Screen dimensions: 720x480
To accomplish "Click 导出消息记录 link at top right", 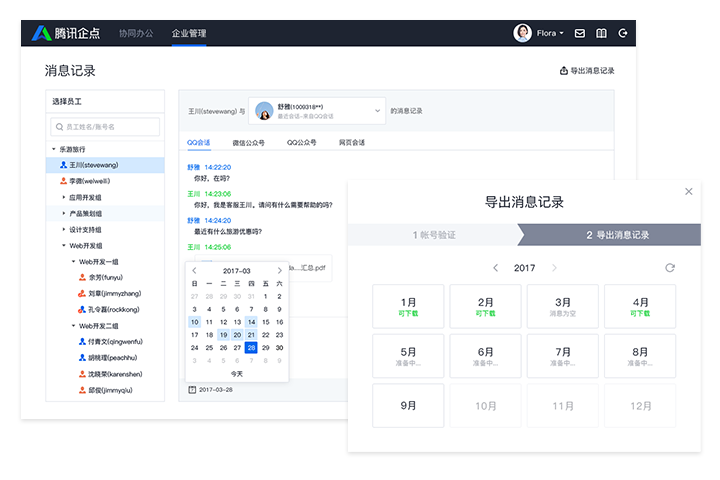I will click(587, 71).
